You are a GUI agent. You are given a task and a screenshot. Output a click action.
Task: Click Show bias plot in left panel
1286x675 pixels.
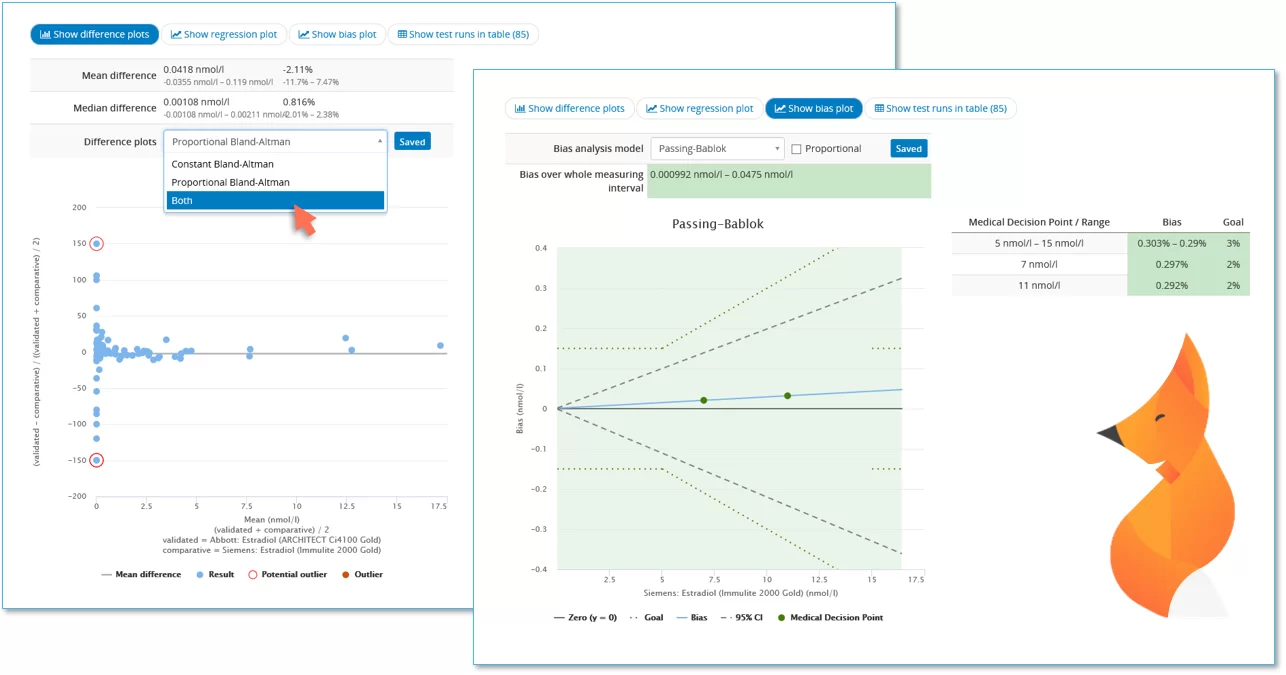click(x=337, y=34)
